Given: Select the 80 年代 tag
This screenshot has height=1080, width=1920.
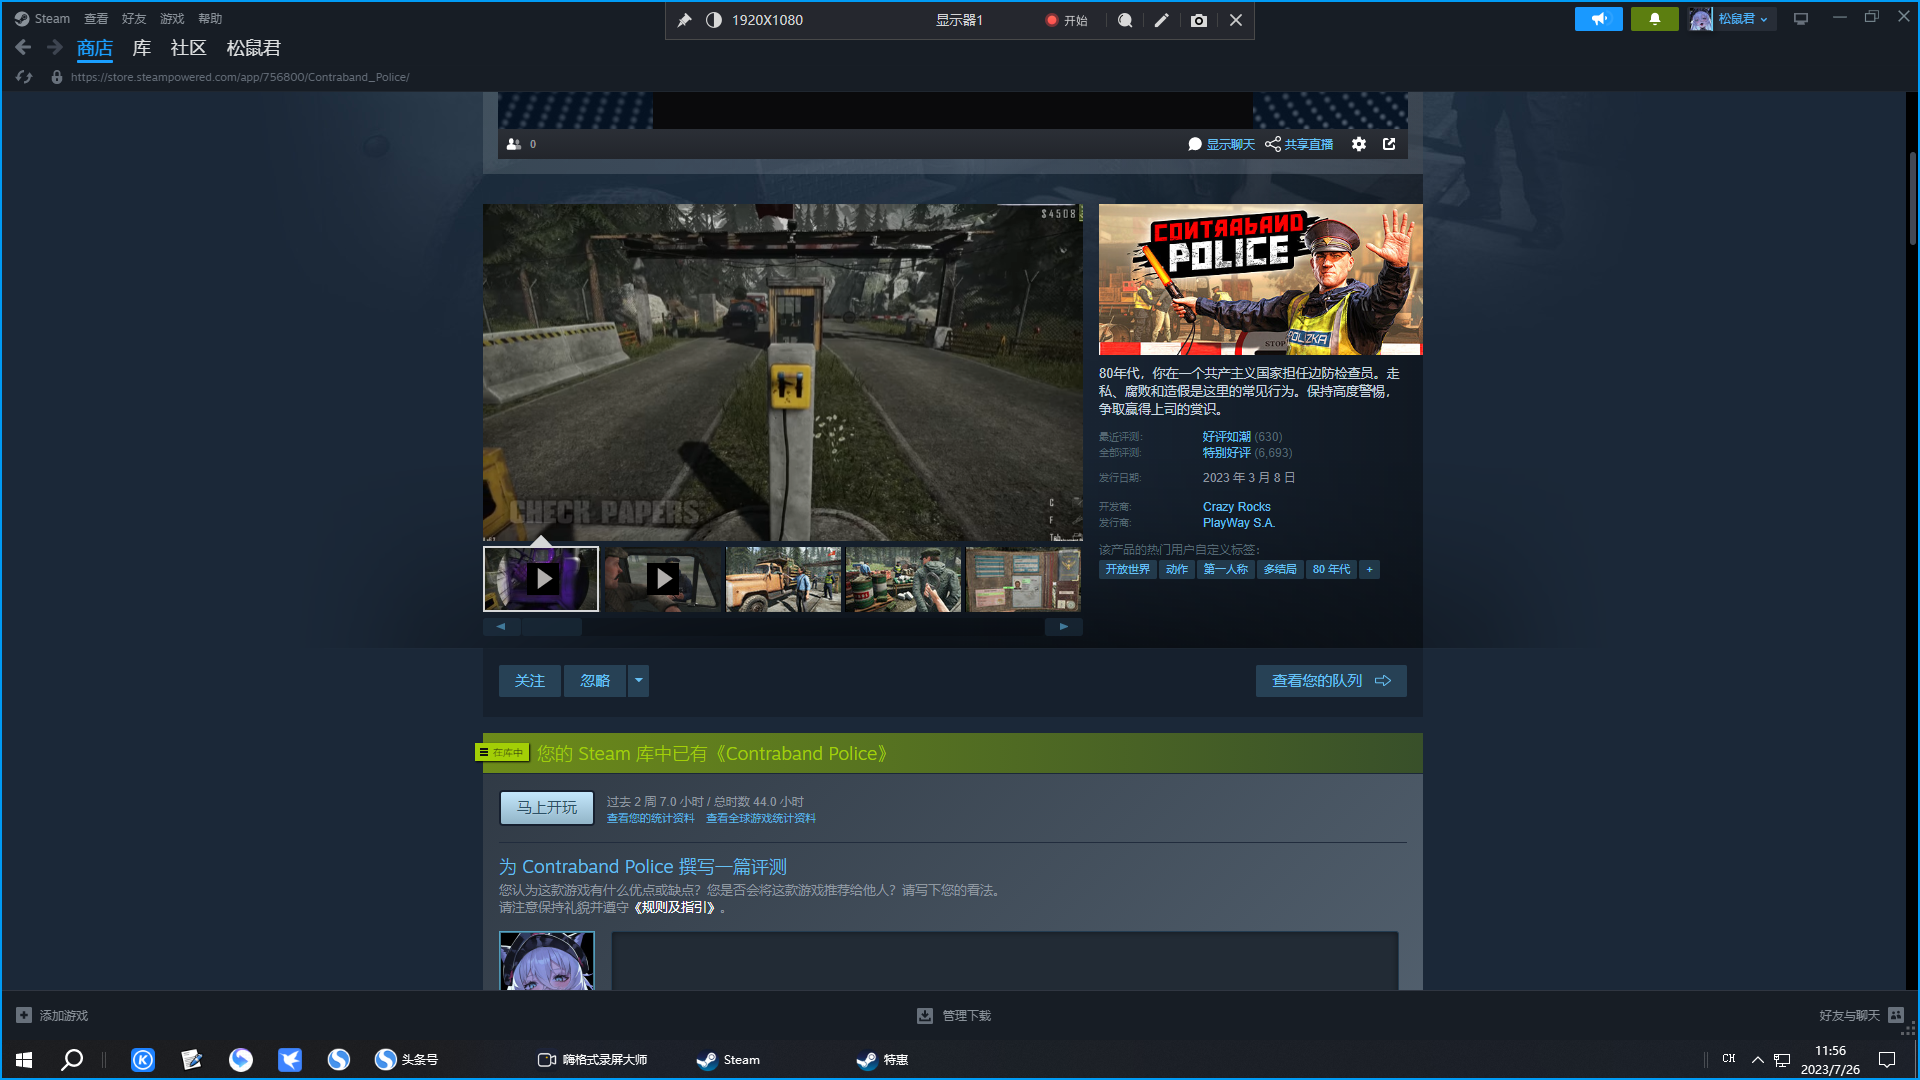Looking at the screenshot, I should coord(1331,569).
